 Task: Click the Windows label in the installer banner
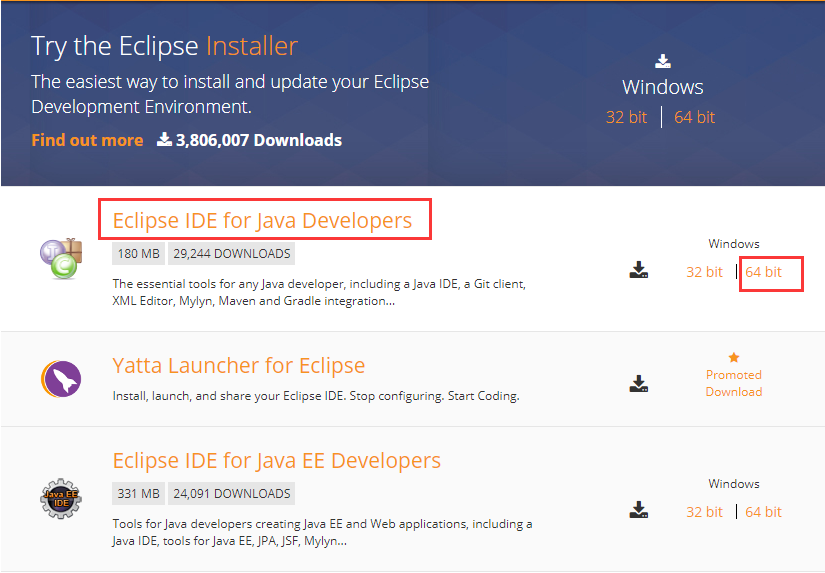pyautogui.click(x=662, y=87)
